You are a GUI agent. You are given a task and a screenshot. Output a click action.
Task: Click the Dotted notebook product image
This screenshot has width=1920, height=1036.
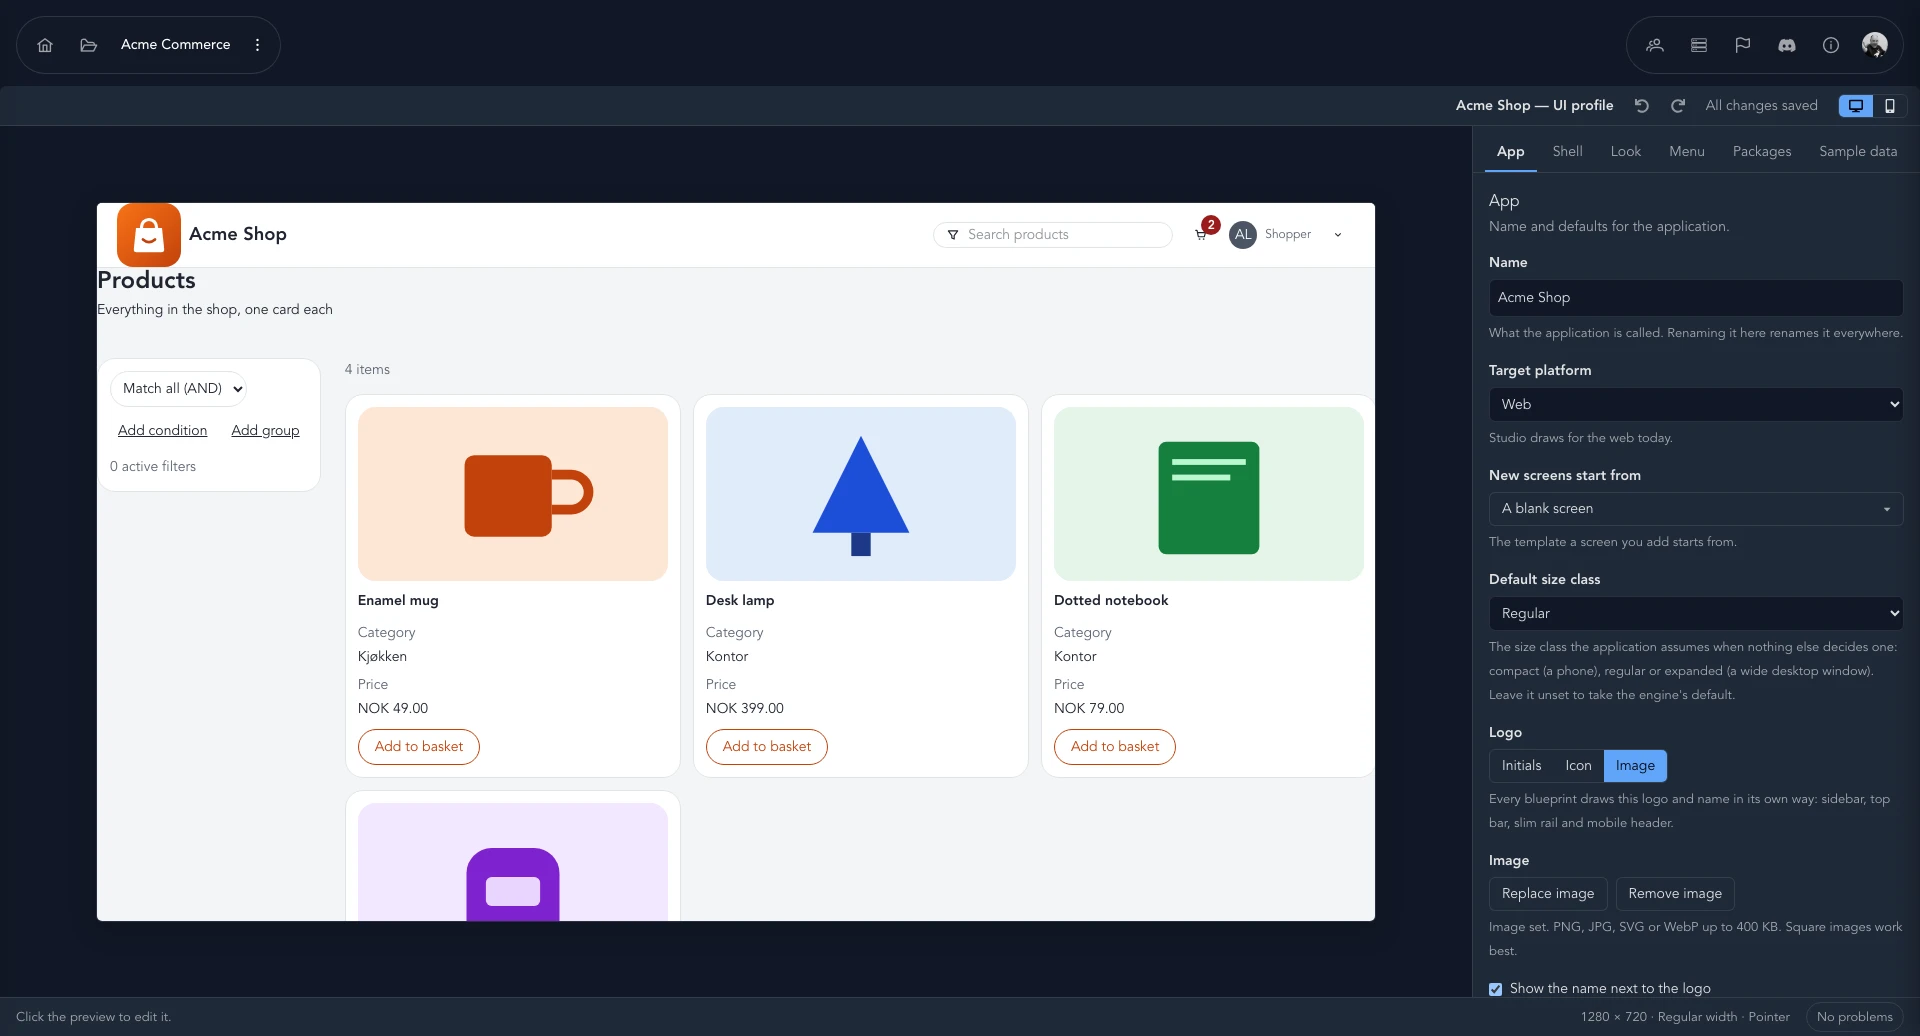1208,494
